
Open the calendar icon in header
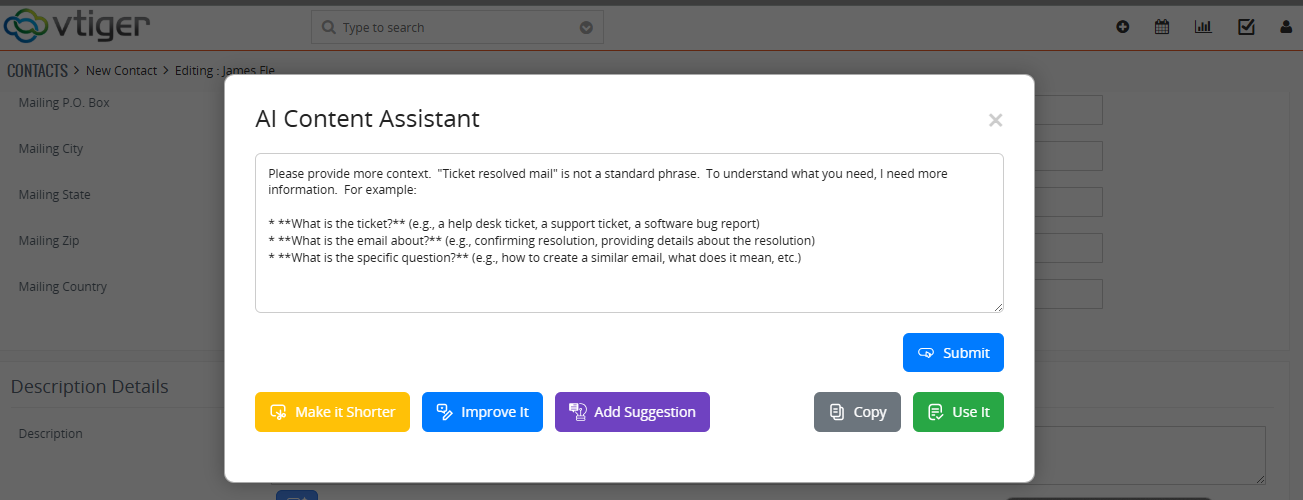click(x=1162, y=27)
